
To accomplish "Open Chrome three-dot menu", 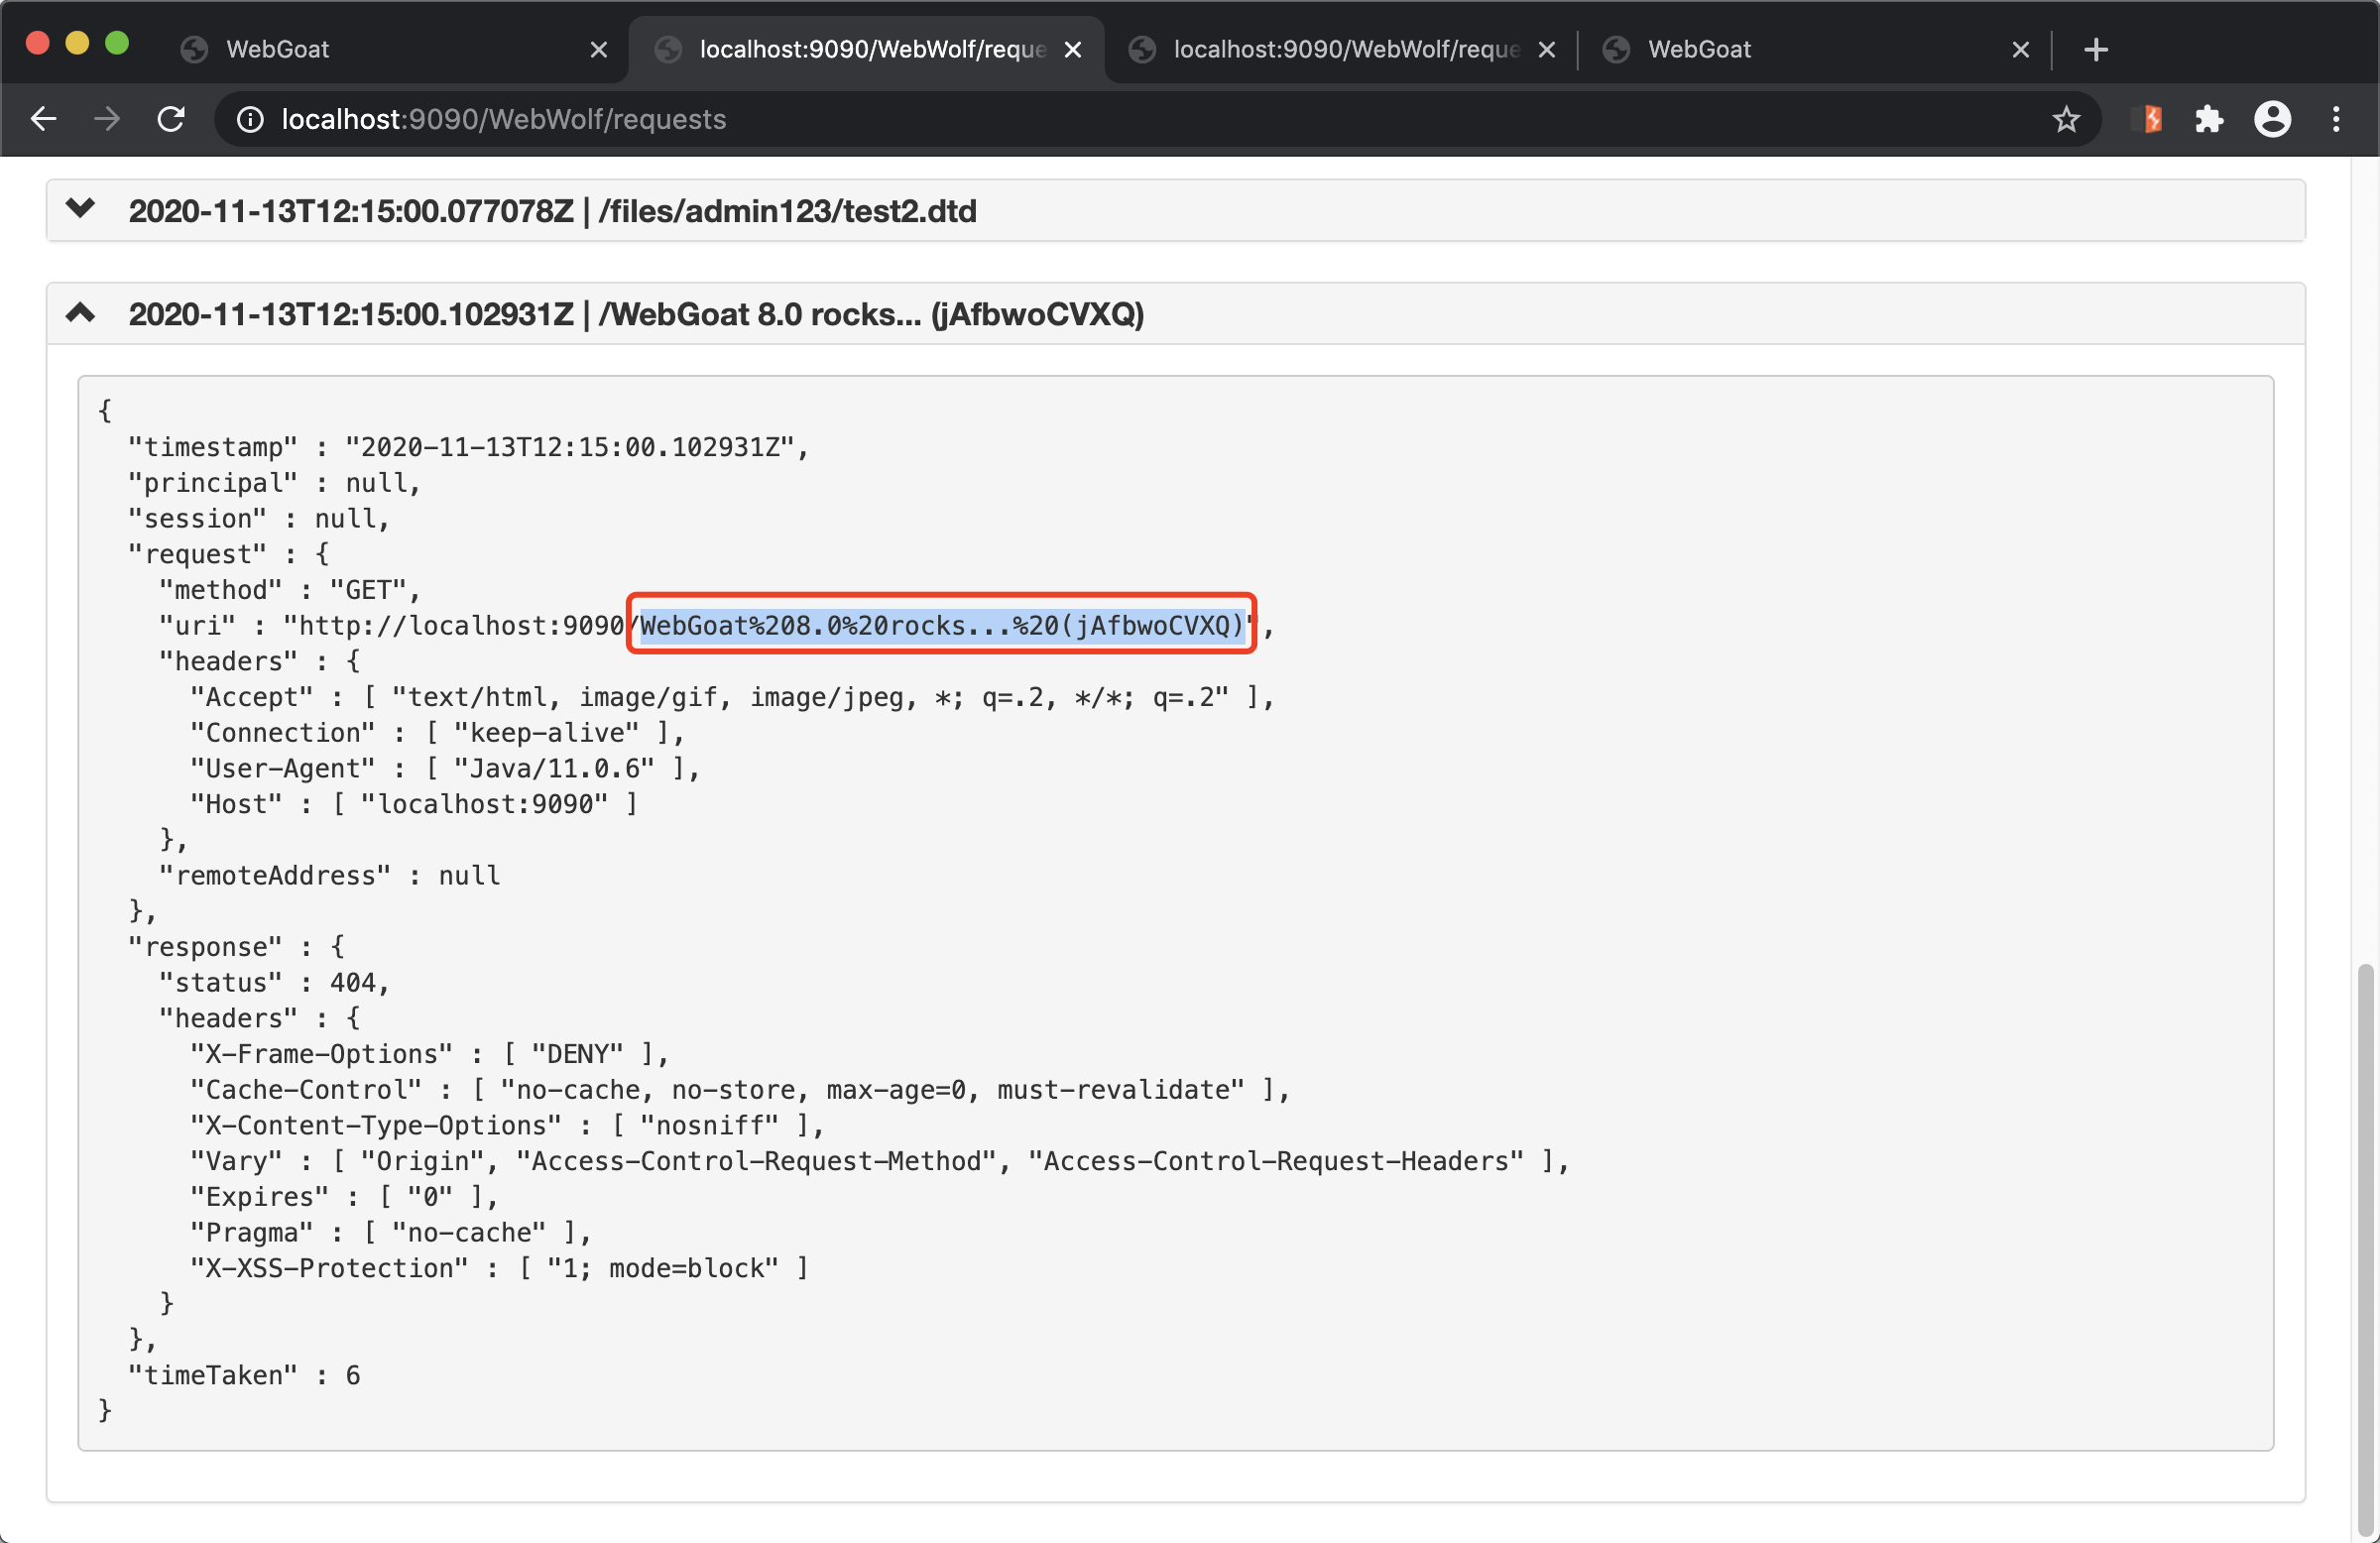I will (x=2336, y=119).
